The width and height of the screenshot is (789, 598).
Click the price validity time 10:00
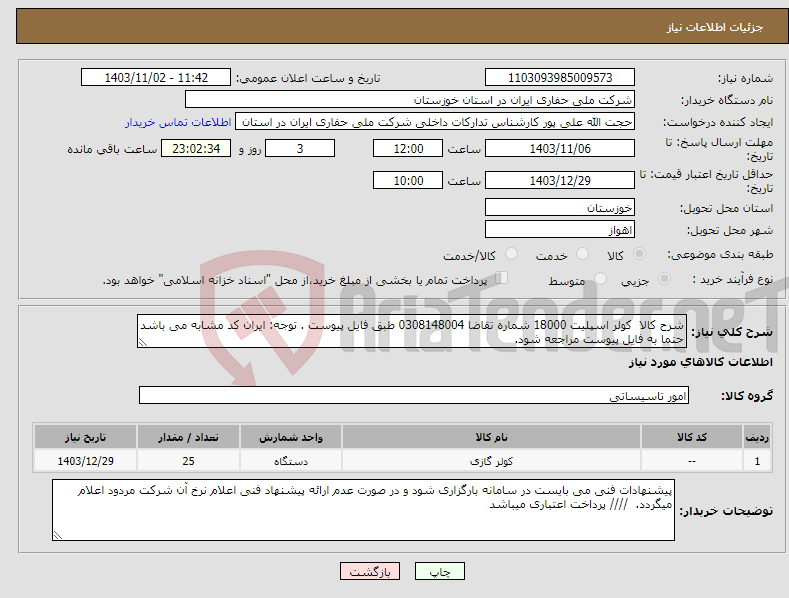click(x=408, y=180)
